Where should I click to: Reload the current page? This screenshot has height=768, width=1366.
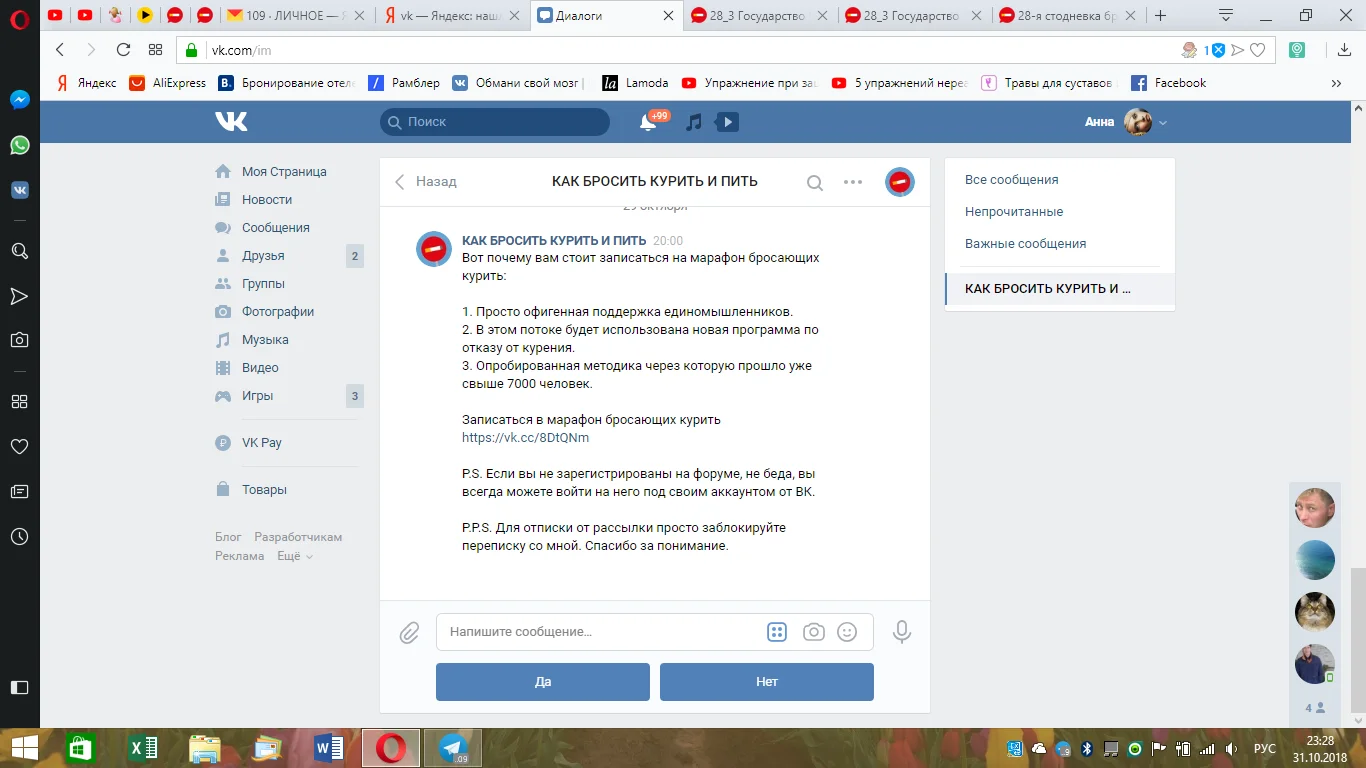tap(124, 50)
